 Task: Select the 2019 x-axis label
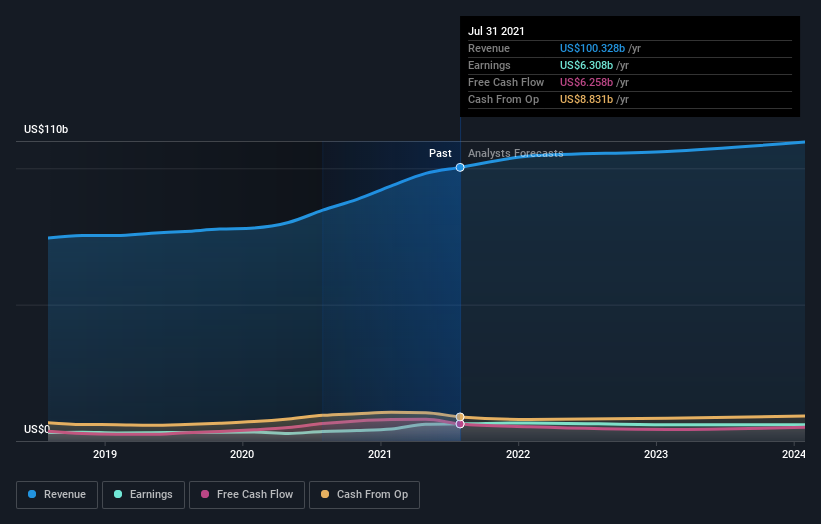[x=105, y=454]
